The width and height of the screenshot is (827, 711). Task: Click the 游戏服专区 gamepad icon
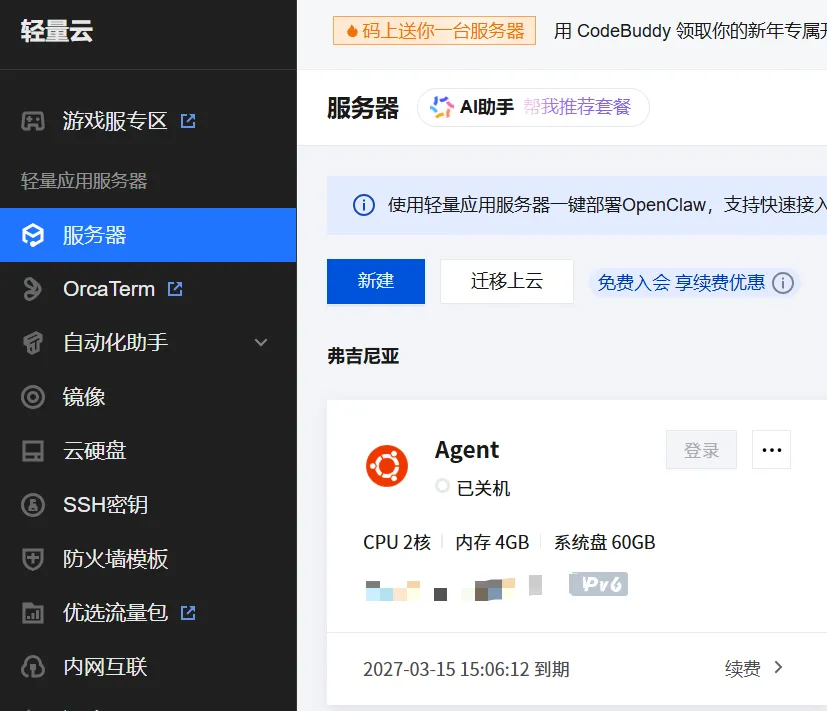[x=33, y=121]
